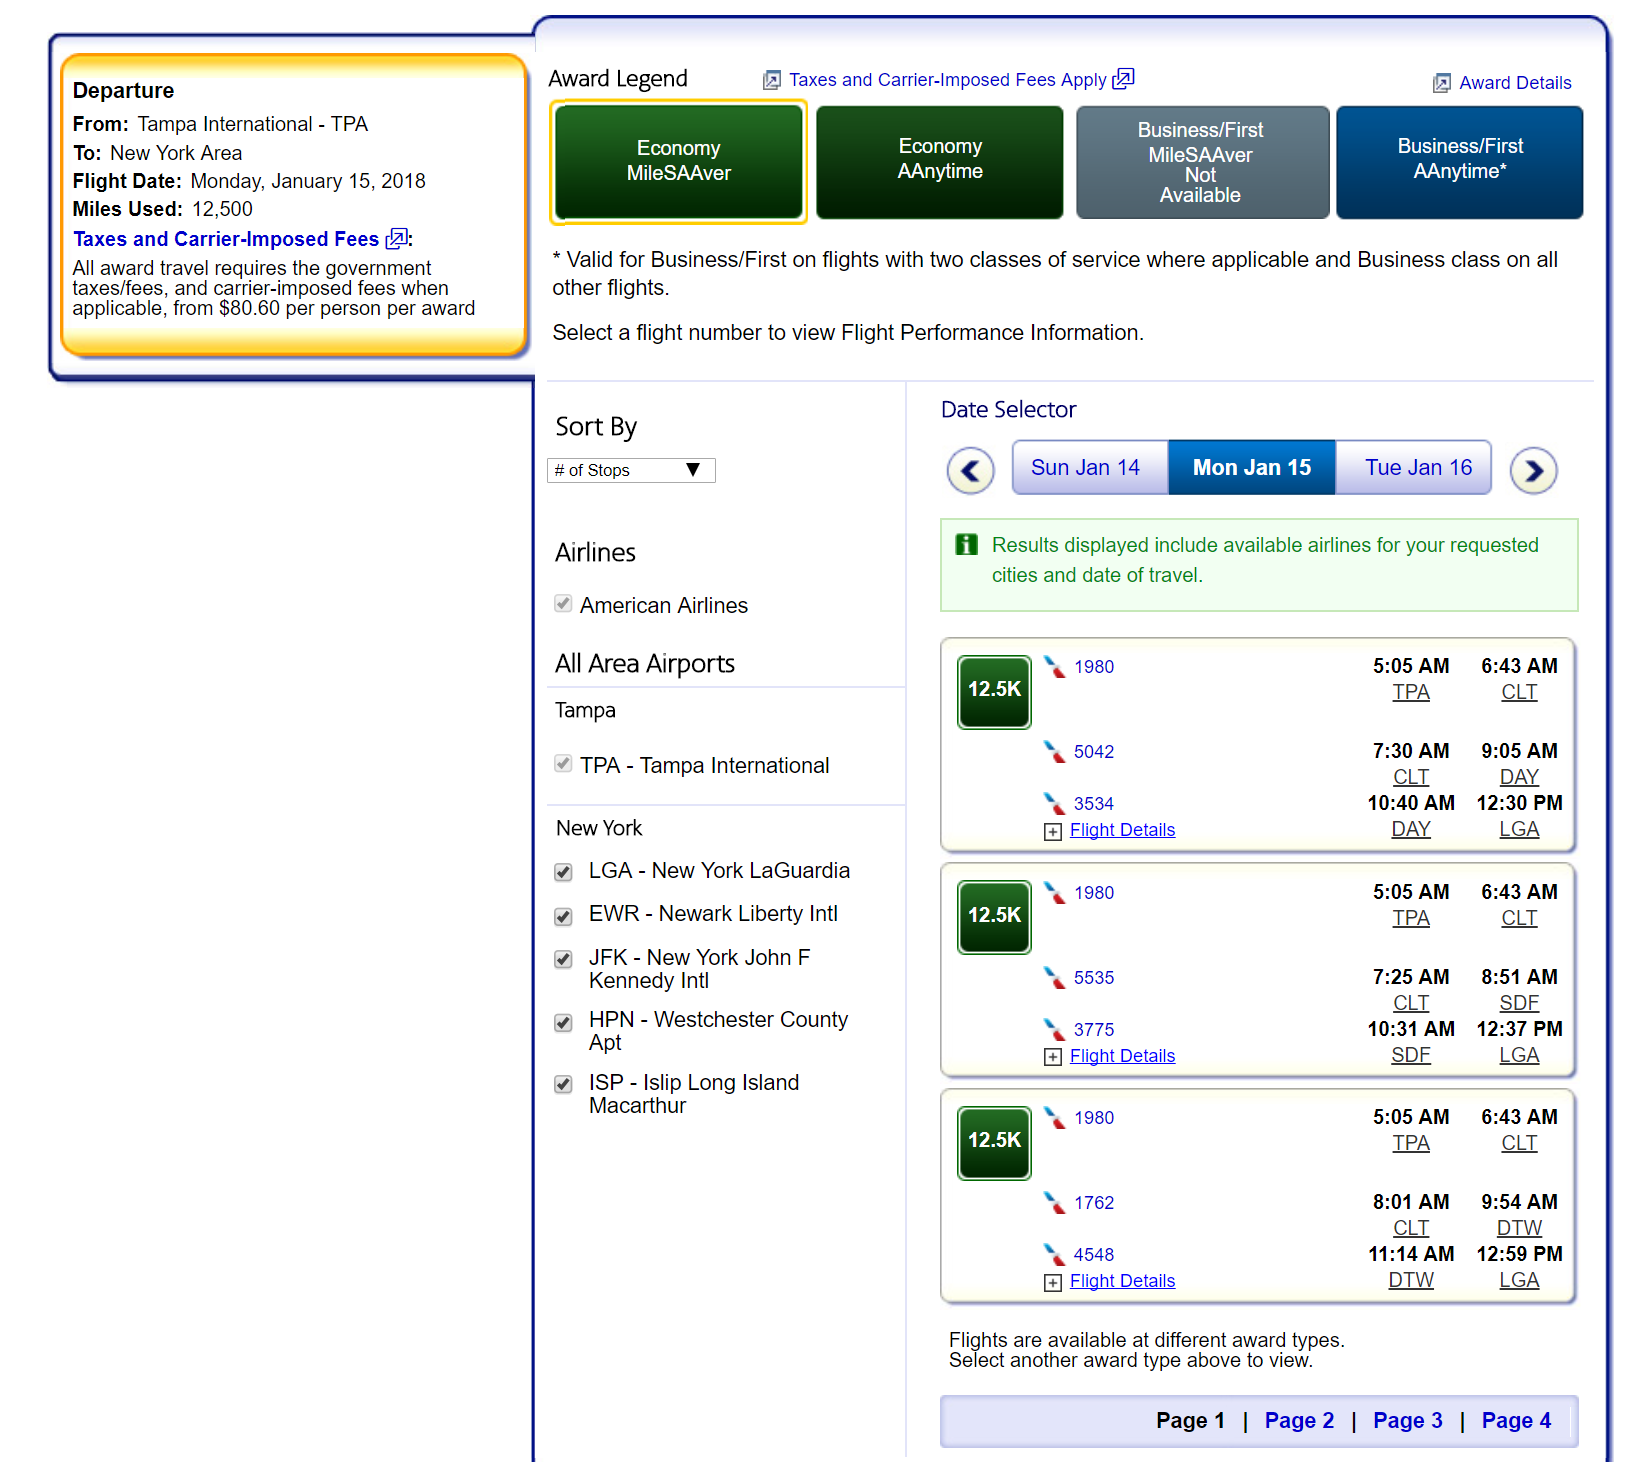The image size is (1625, 1462).
Task: Deselect JFK - New York John F Kennedy checkbox
Action: 564,959
